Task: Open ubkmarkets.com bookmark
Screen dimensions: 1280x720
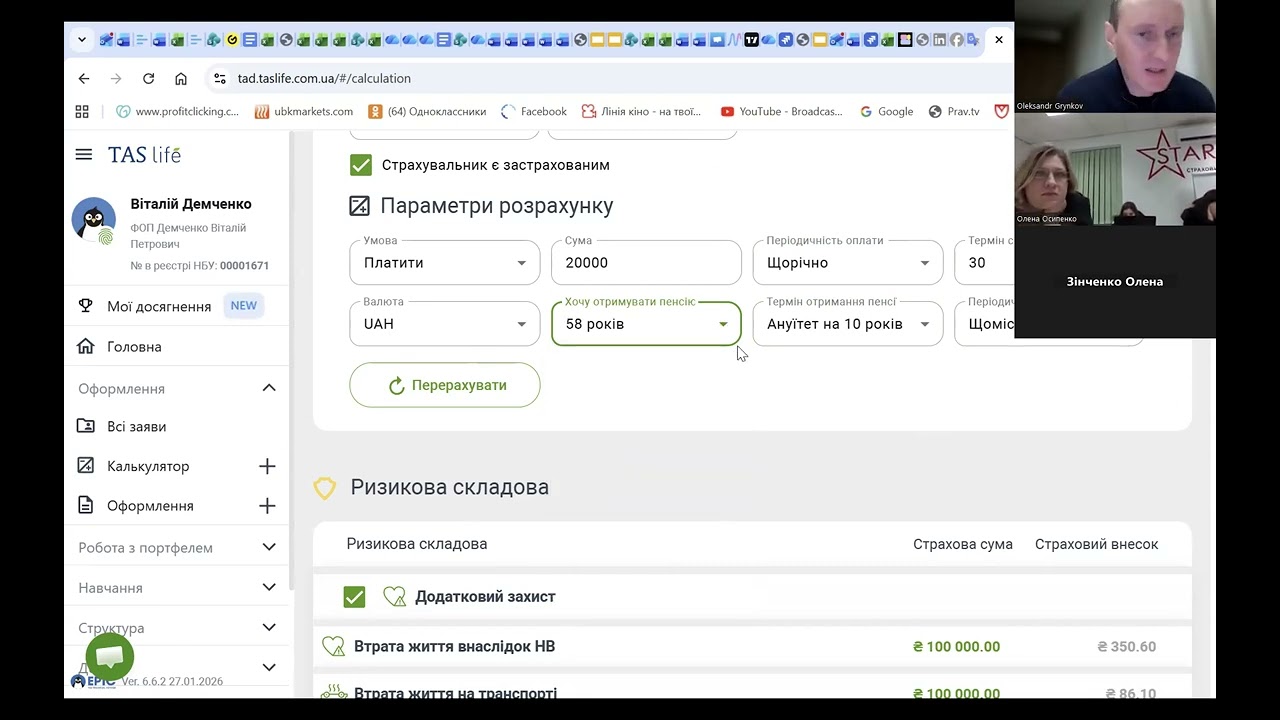Action: pyautogui.click(x=304, y=111)
